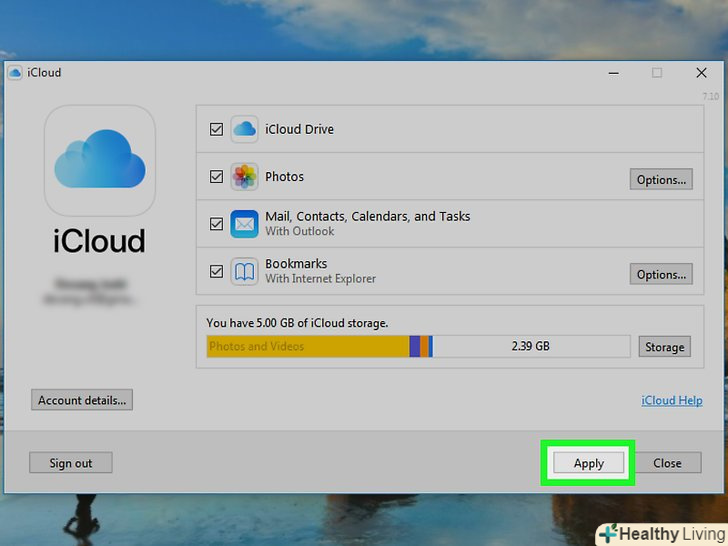The height and width of the screenshot is (546, 728).
Task: Close the iCloud window with X
Action: coord(702,72)
